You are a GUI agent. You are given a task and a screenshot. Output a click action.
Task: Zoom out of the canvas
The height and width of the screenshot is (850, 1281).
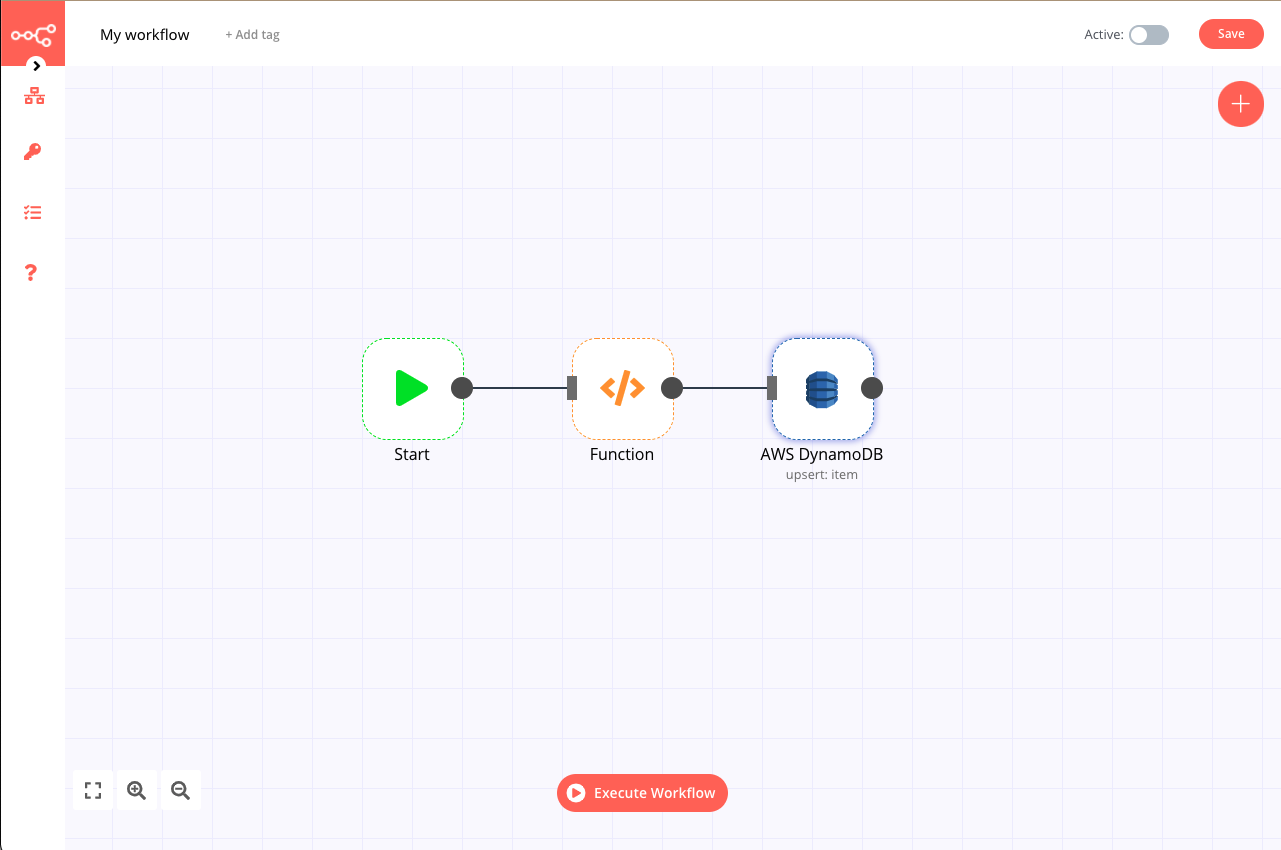pos(181,790)
